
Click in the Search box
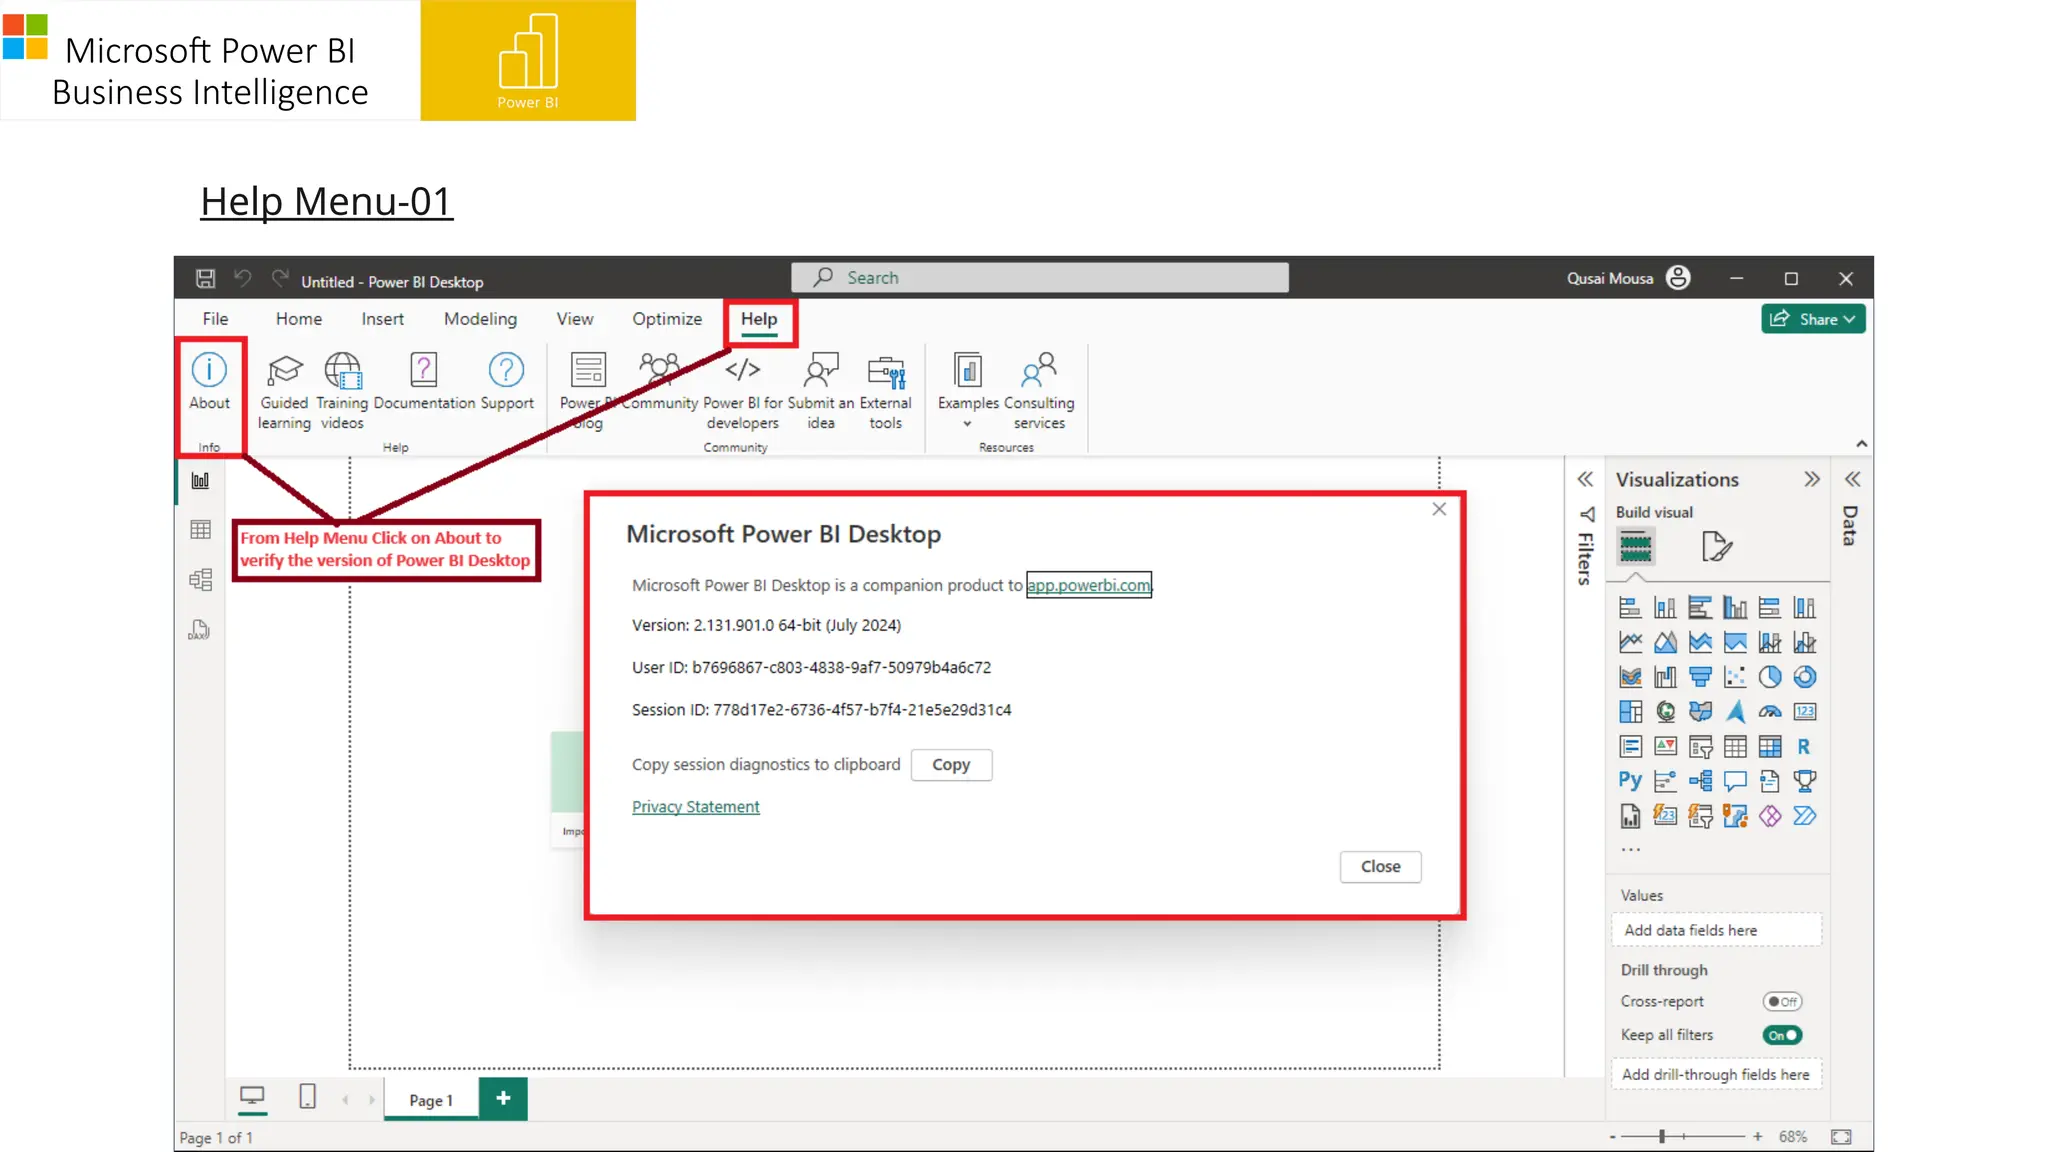[1039, 278]
